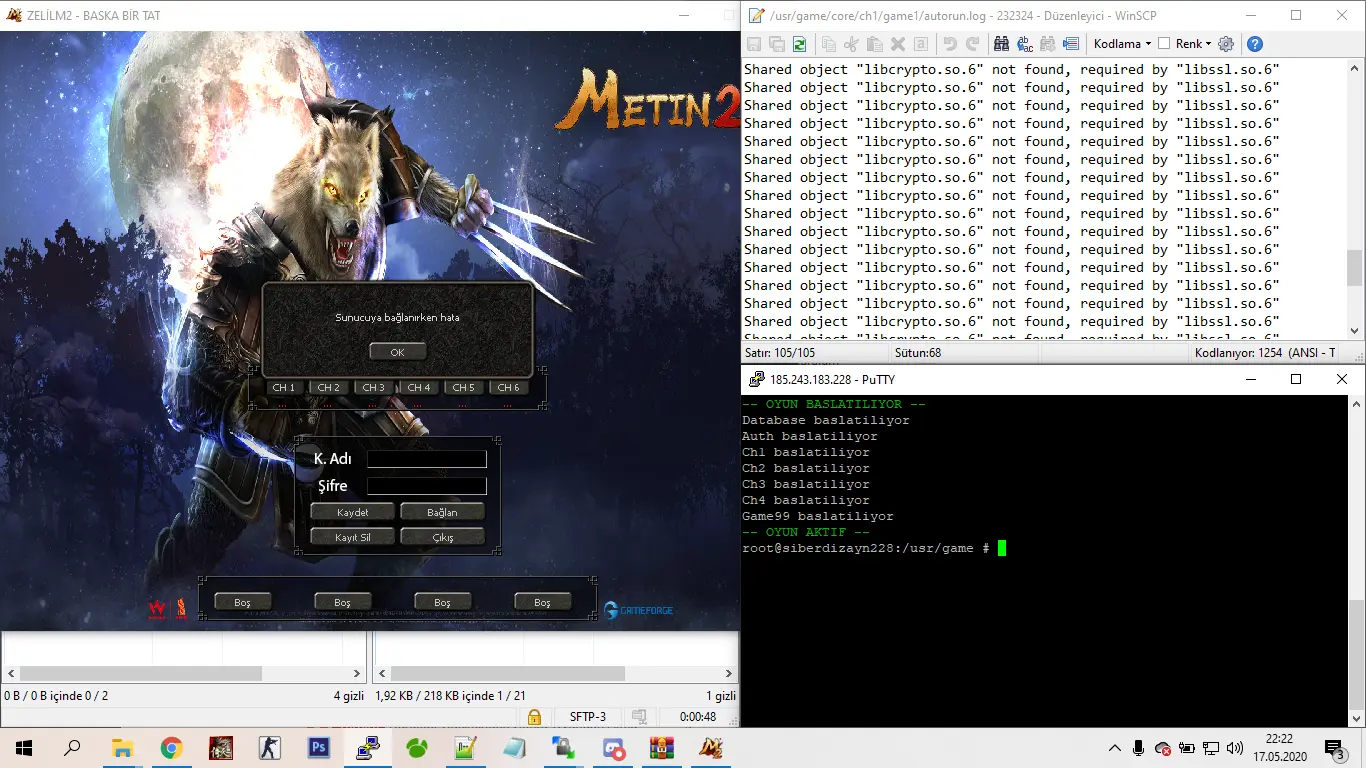Click the third Boş account slot
Screen dimensions: 1366x768
point(442,602)
